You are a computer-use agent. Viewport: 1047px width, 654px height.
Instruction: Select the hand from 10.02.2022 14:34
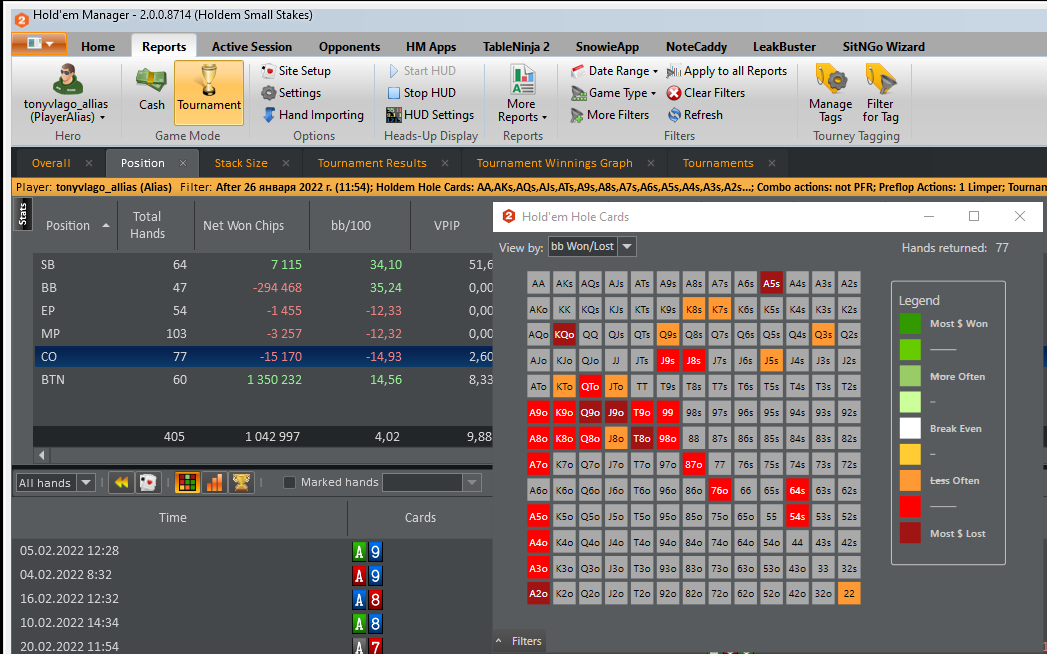tap(252, 623)
